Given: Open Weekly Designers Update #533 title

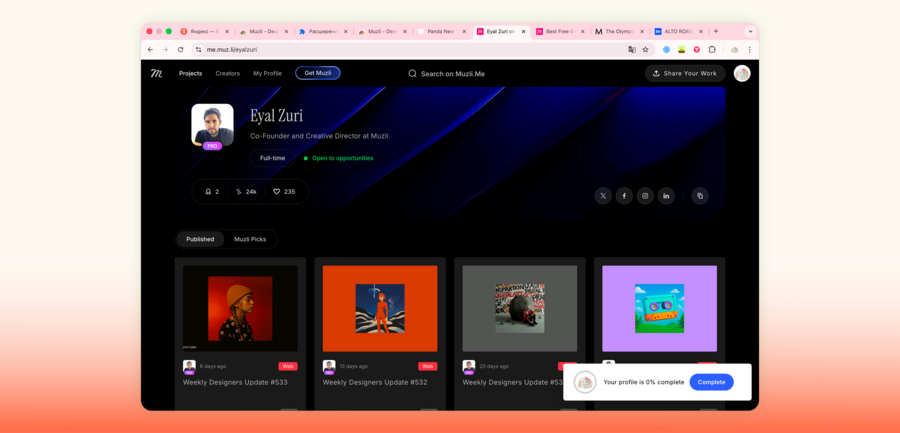Looking at the screenshot, I should point(235,382).
